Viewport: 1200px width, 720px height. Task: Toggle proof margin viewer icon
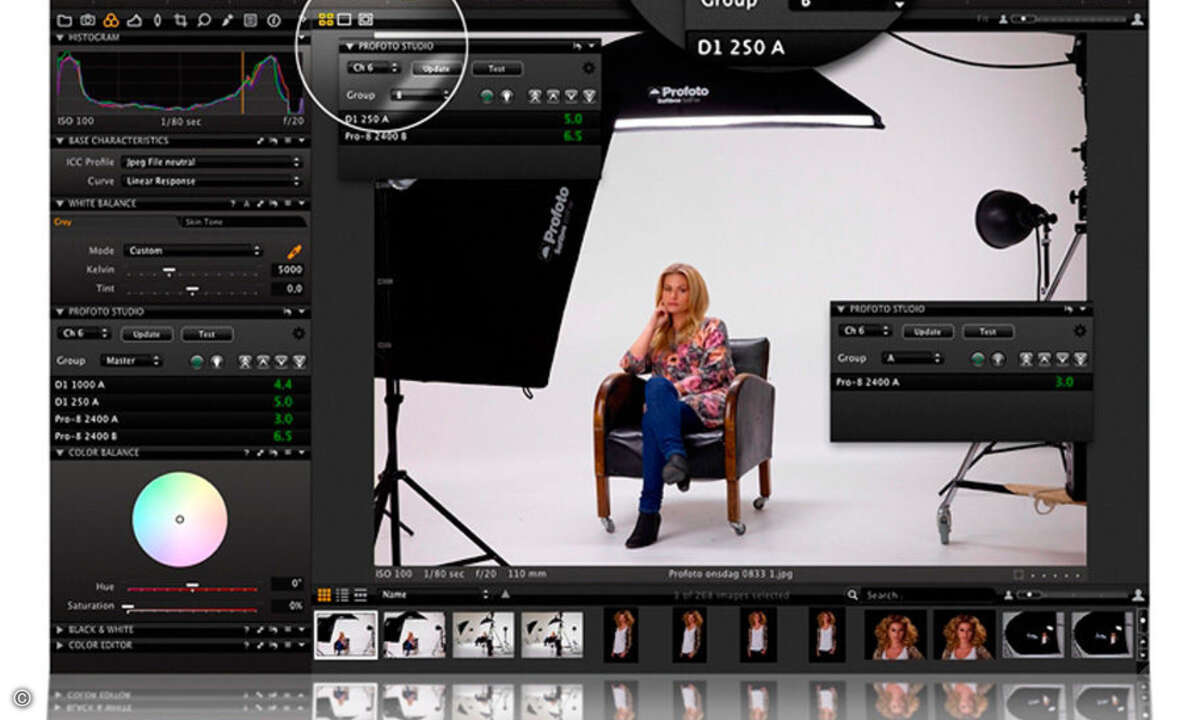pos(366,18)
